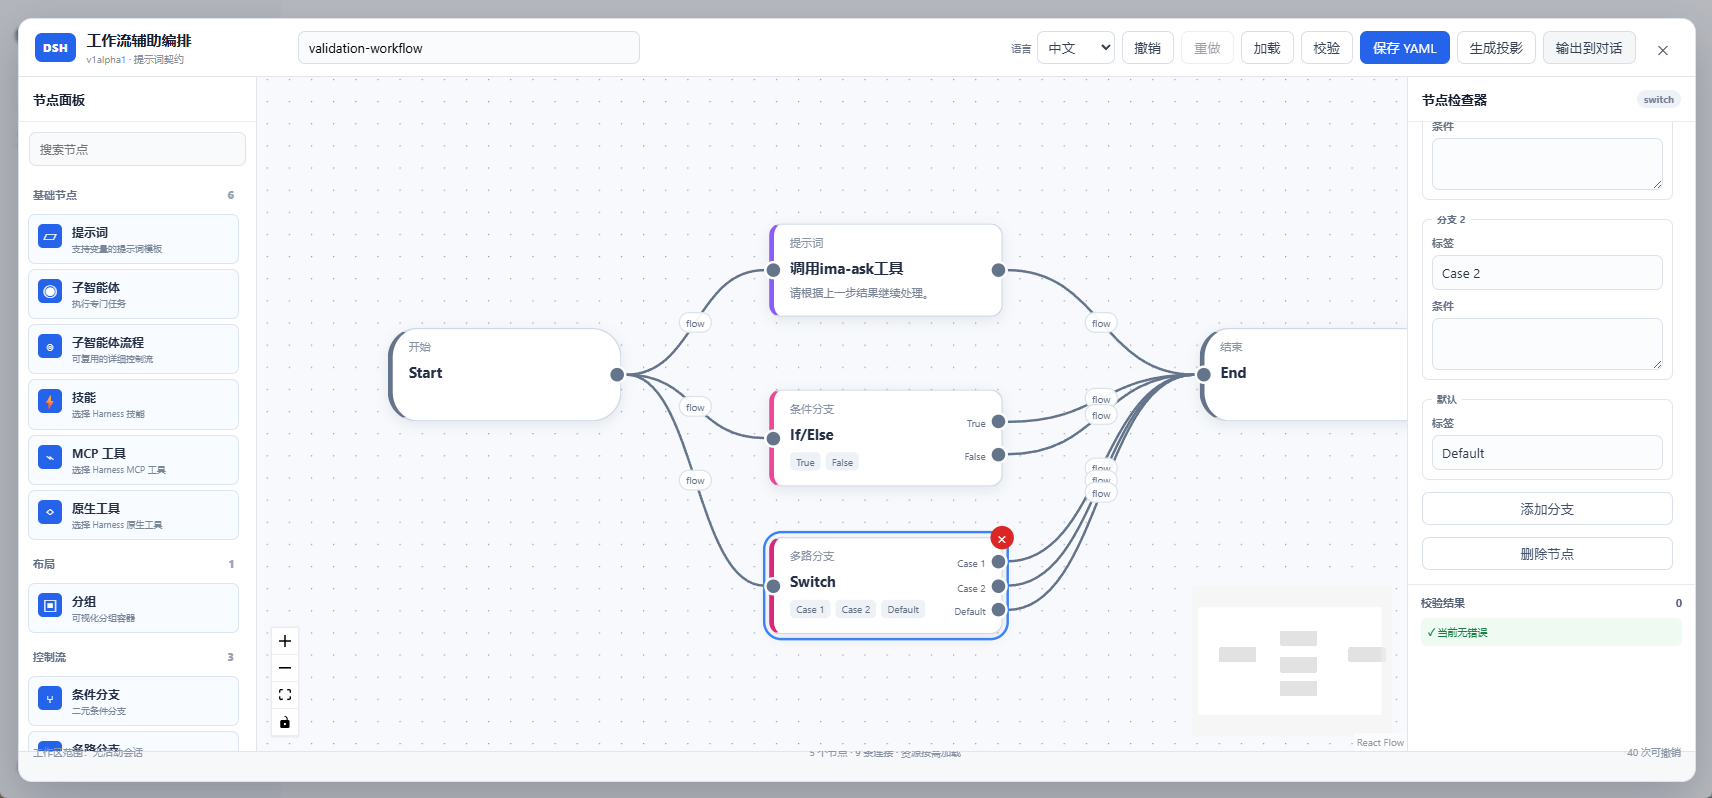Click the 条件分支 palette item label
This screenshot has height=798, width=1712.
(x=96, y=695)
